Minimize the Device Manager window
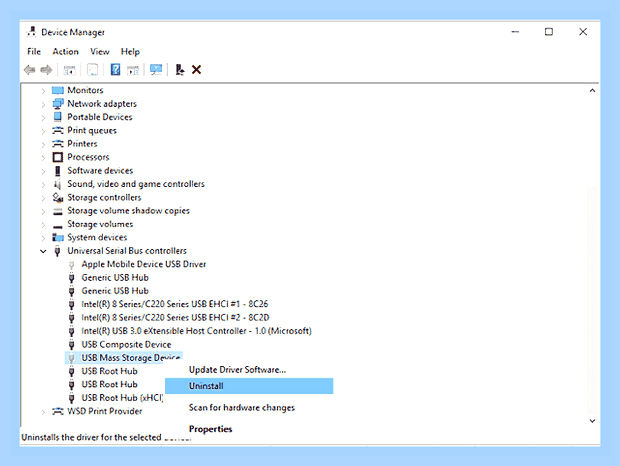620x466 pixels. (x=515, y=32)
